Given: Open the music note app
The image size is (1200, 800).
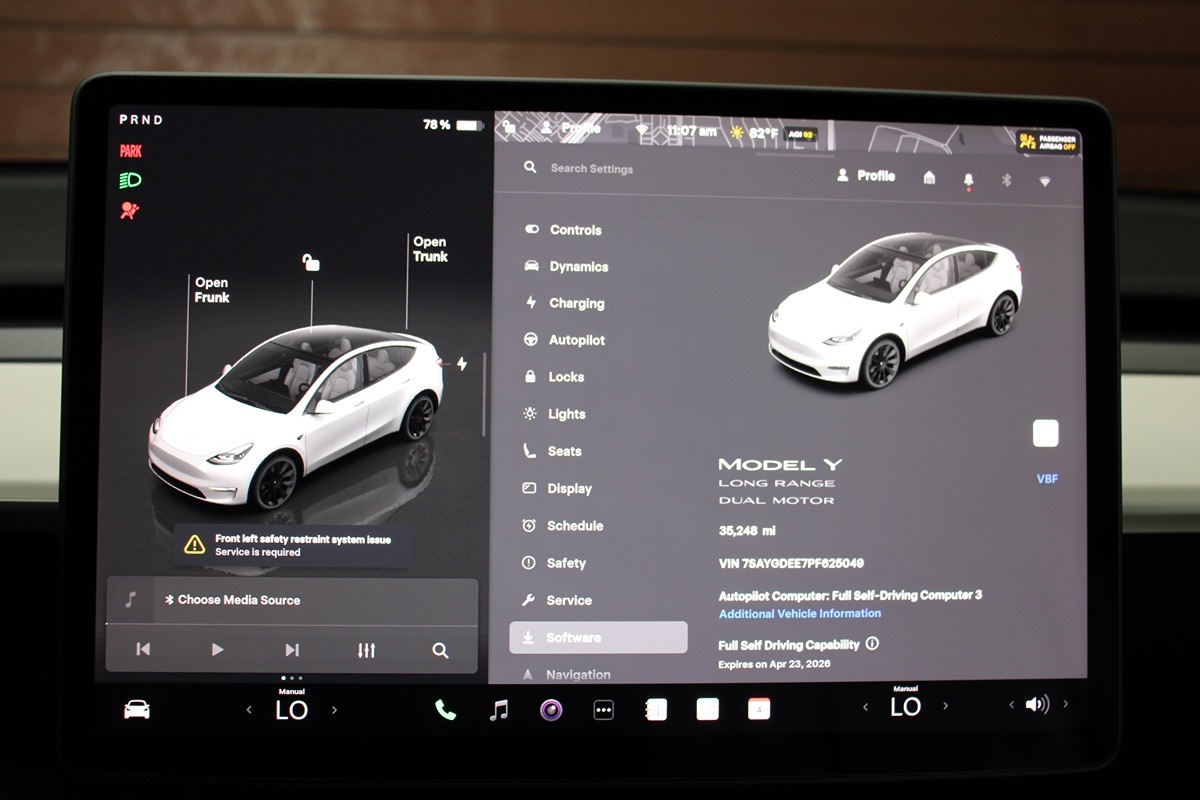Looking at the screenshot, I should click(498, 709).
